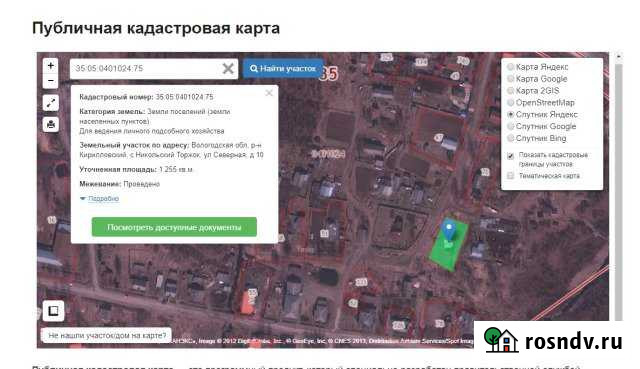Toggle fullscreen map with the arrows icon
Image resolution: width=640 pixels, height=369 pixels.
point(51,103)
